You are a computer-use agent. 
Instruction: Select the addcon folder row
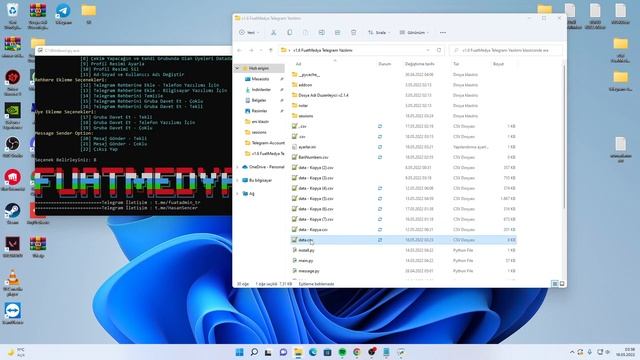point(404,85)
